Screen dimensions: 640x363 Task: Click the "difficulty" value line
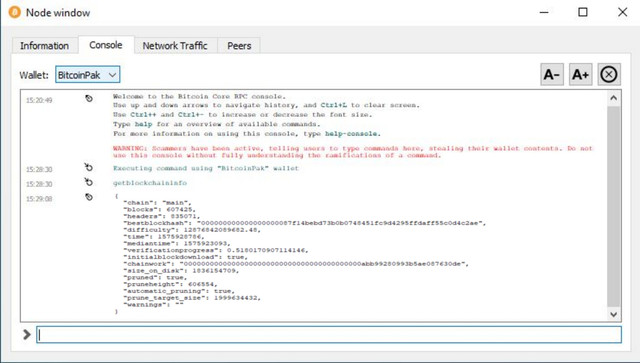point(192,230)
